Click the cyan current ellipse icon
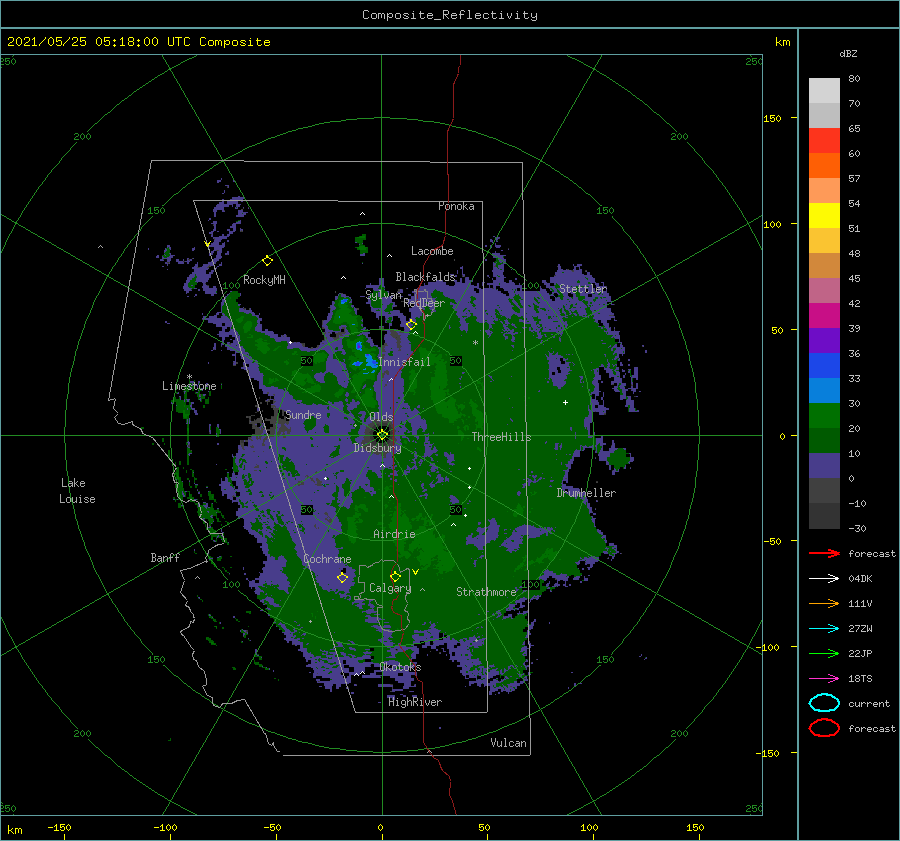The image size is (900, 841). point(824,703)
